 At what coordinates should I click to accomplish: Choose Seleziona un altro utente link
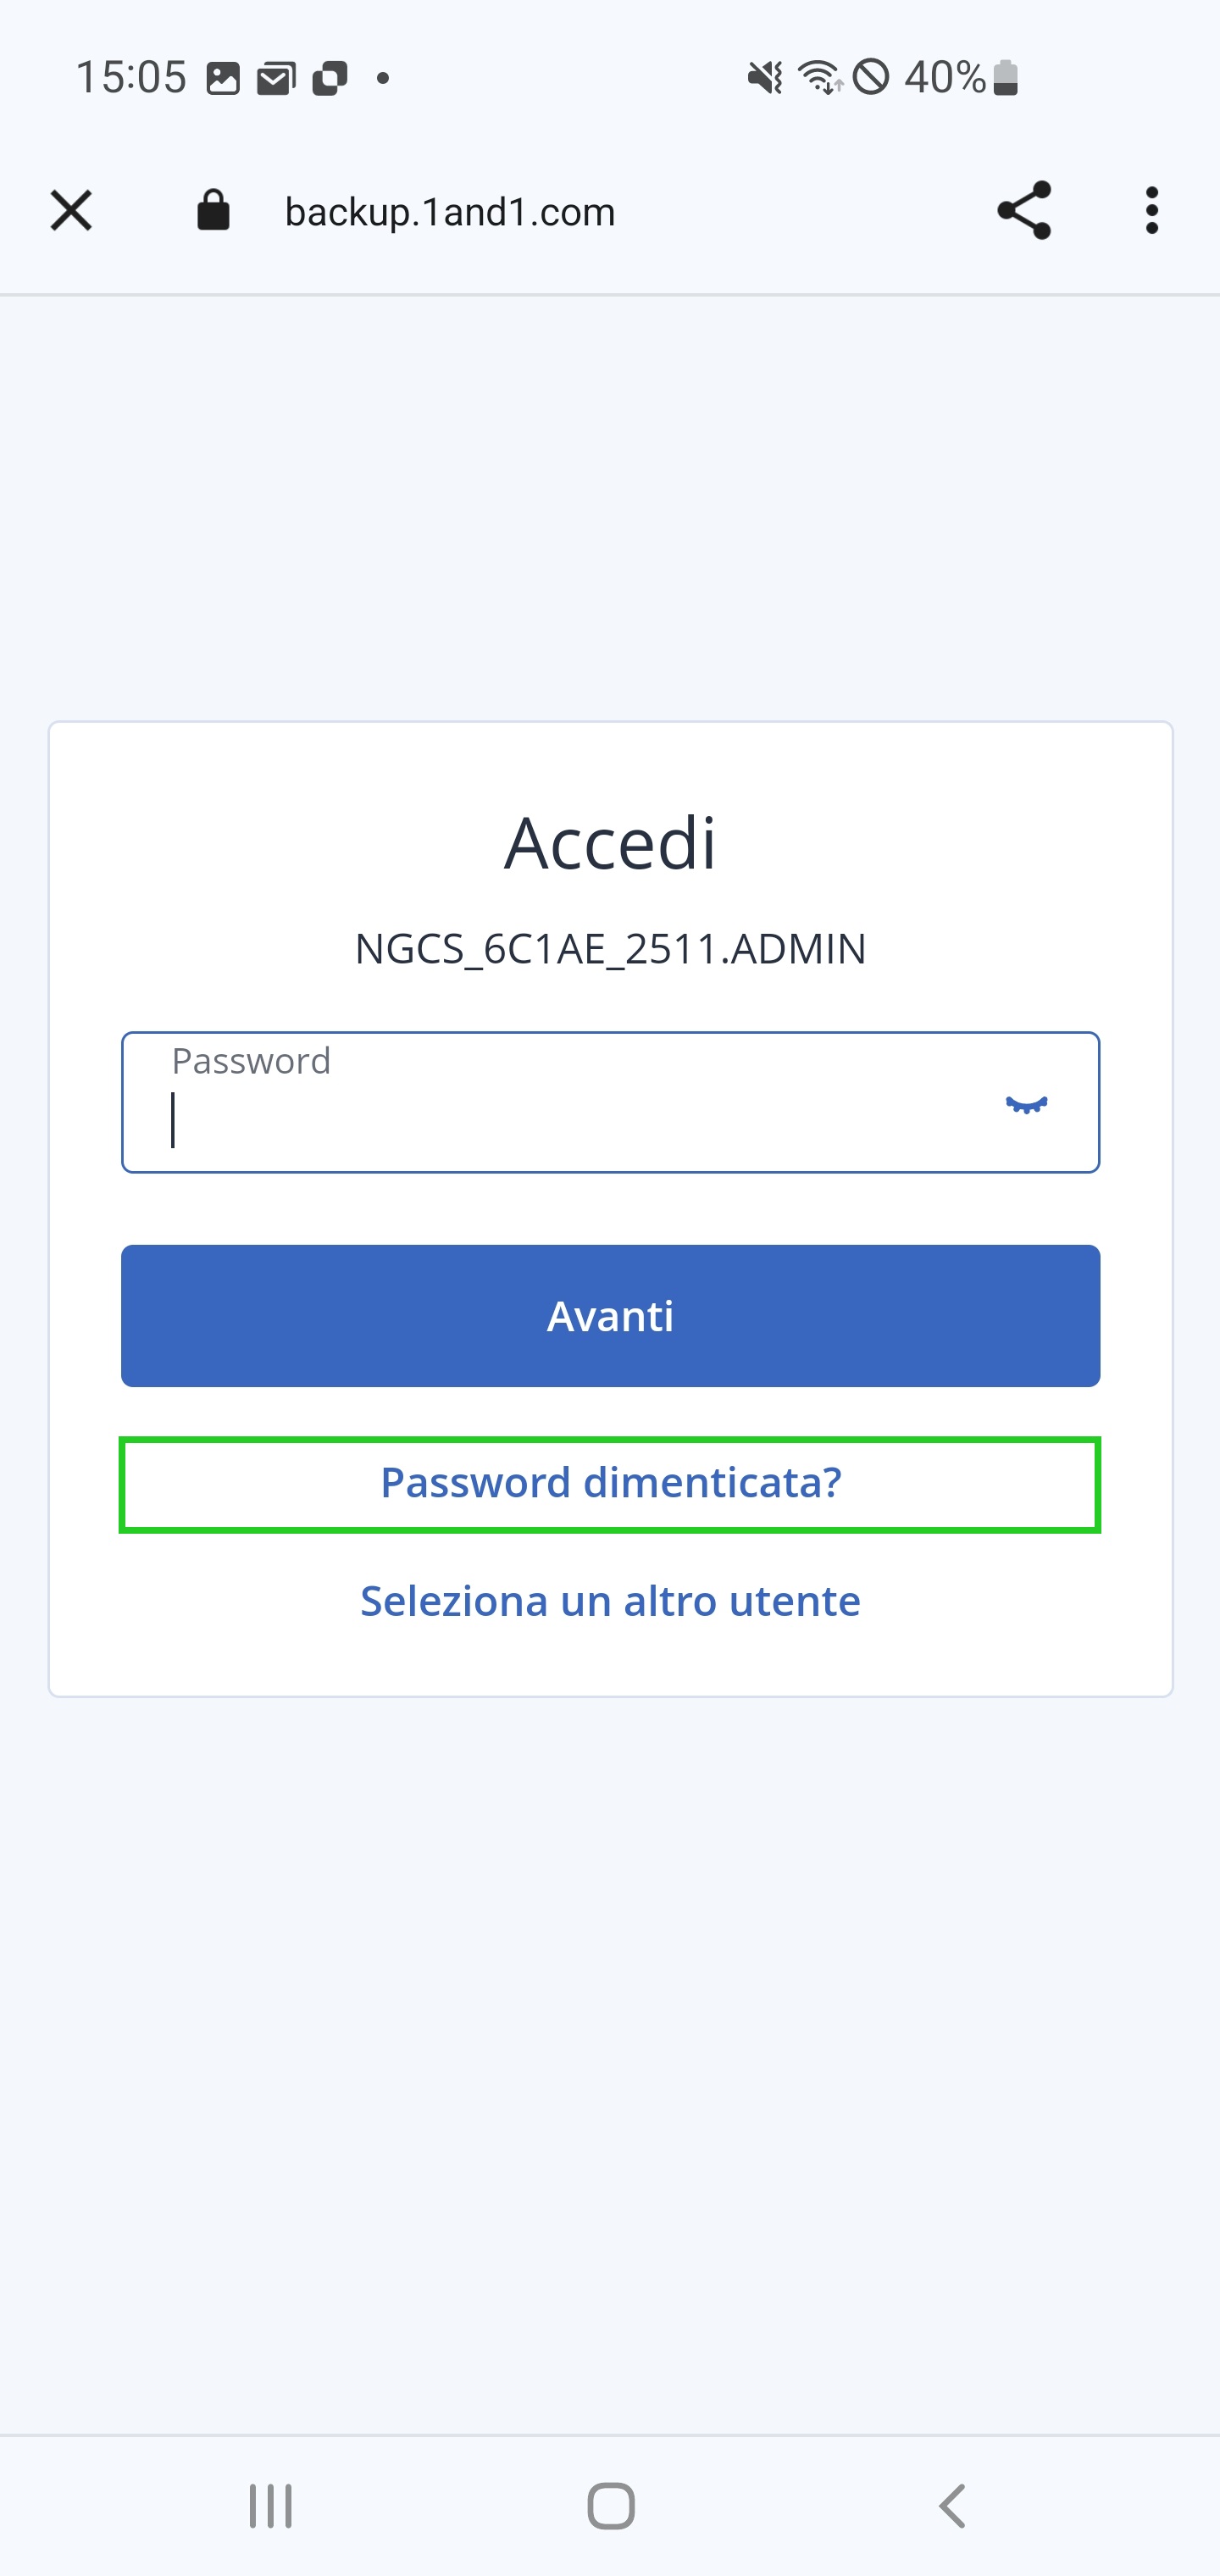click(610, 1601)
